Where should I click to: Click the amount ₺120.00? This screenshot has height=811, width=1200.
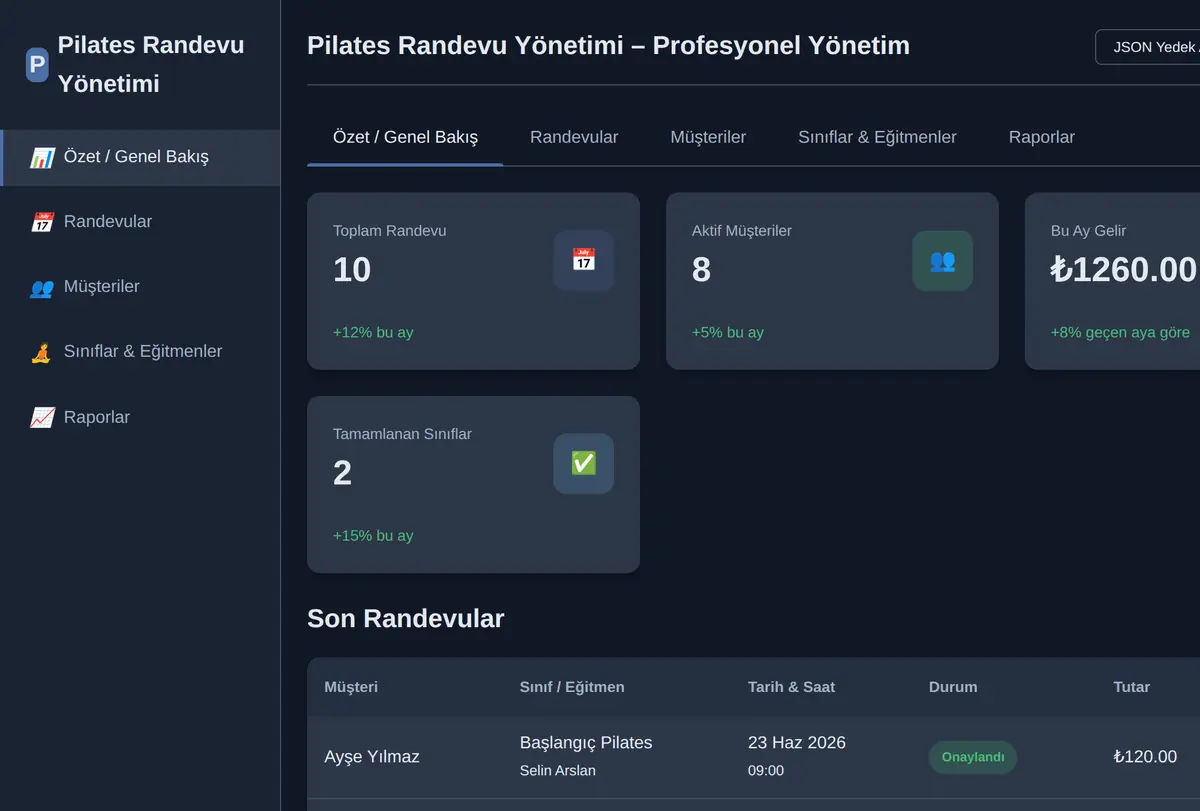(1145, 757)
